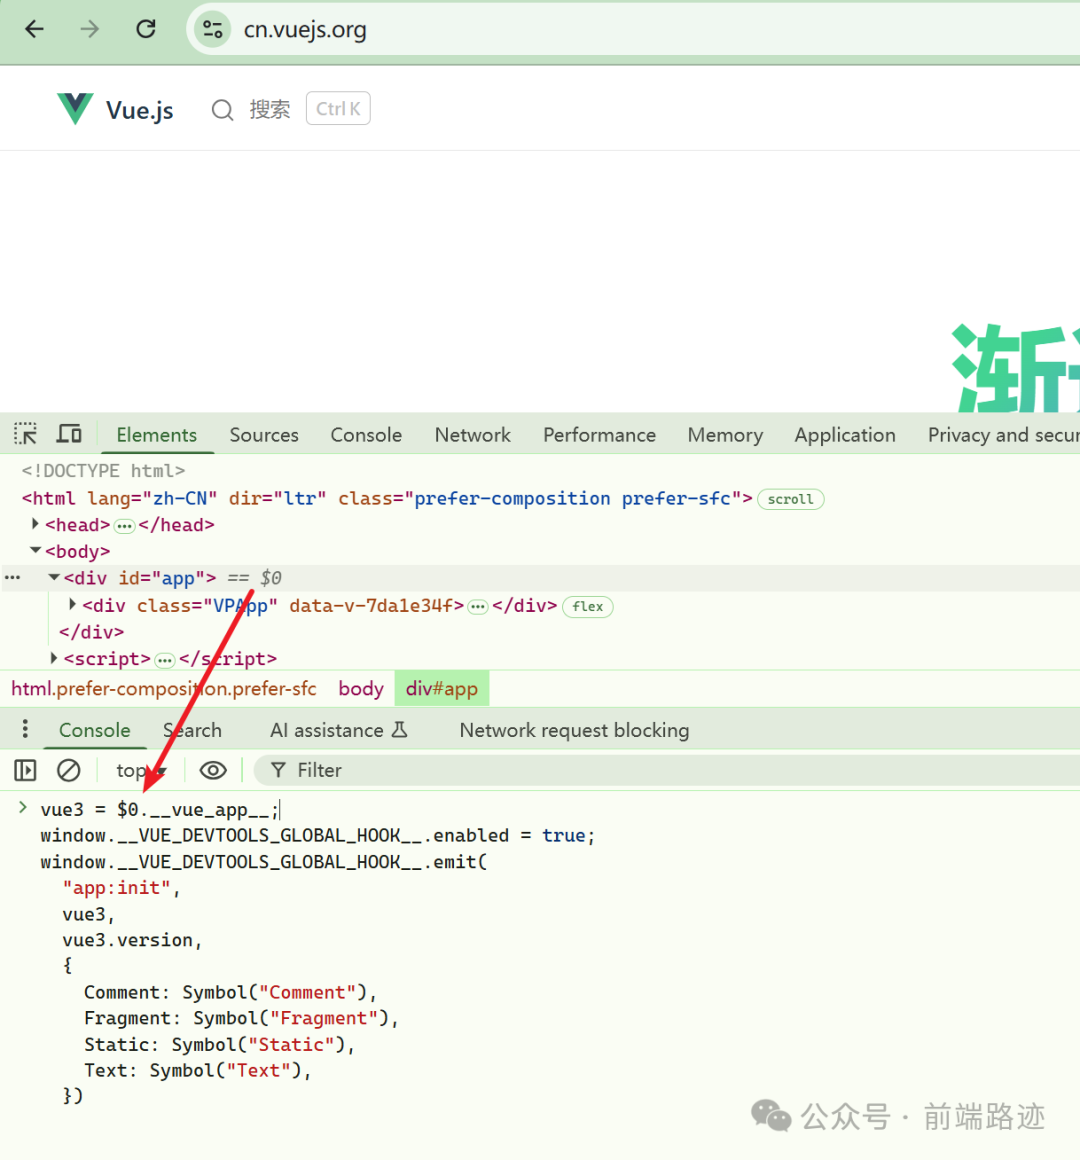Select the <!DOCTYPE html> line

[104, 471]
